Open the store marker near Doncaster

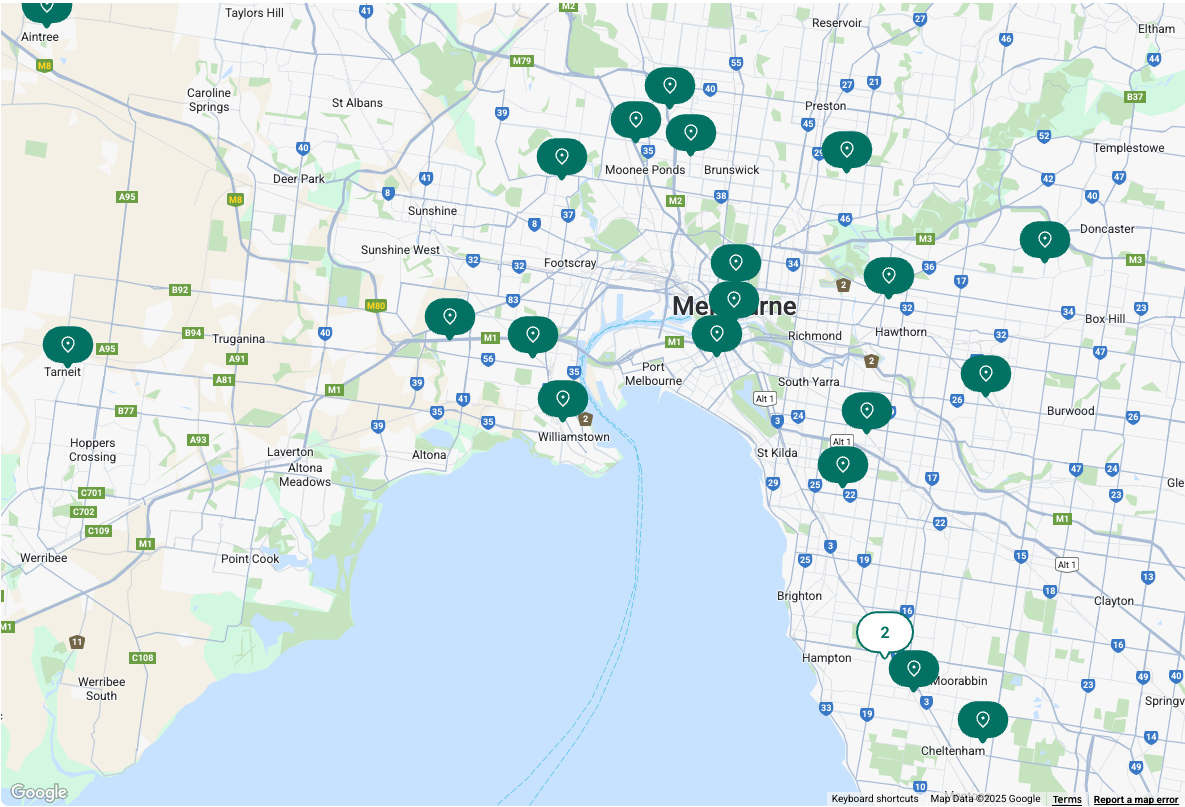tap(1044, 240)
